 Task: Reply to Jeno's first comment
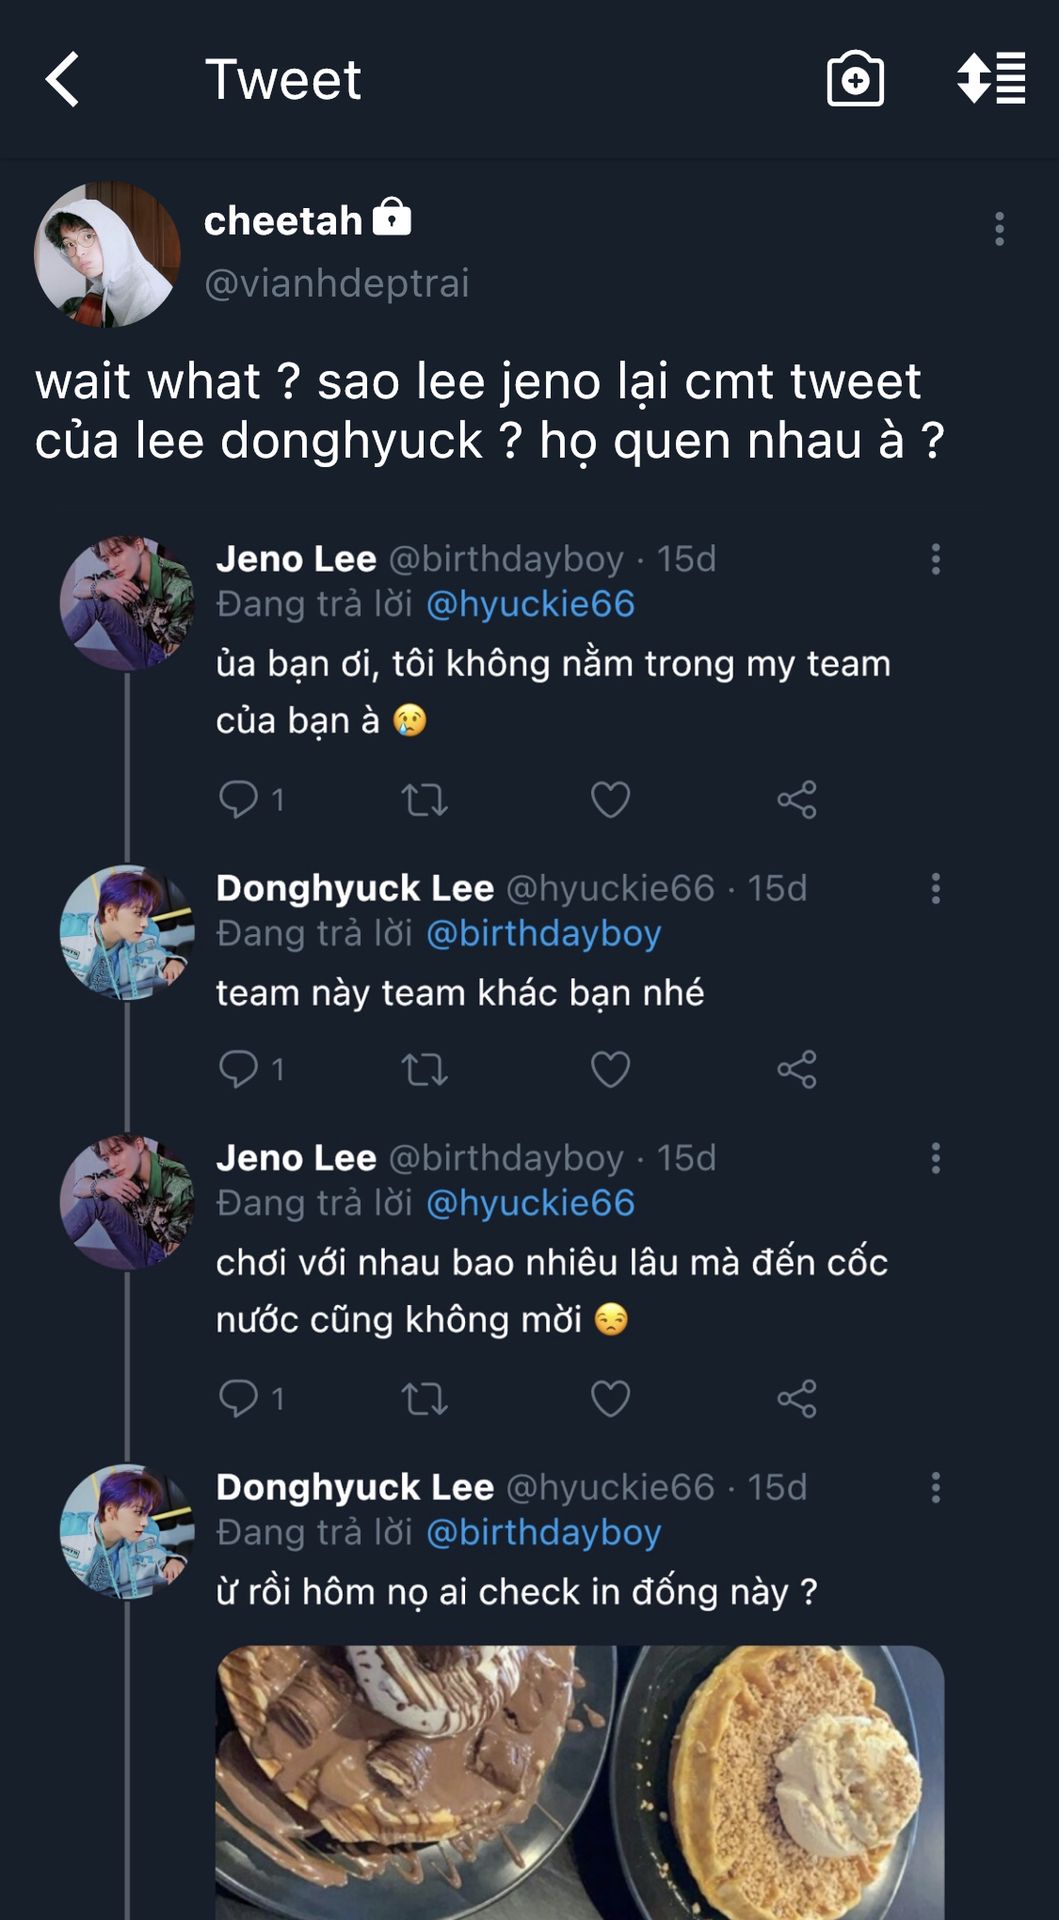239,799
